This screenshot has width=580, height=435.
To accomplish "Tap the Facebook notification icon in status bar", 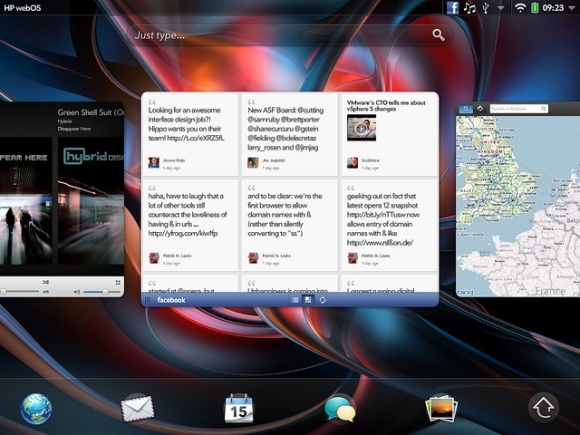I will coord(452,7).
